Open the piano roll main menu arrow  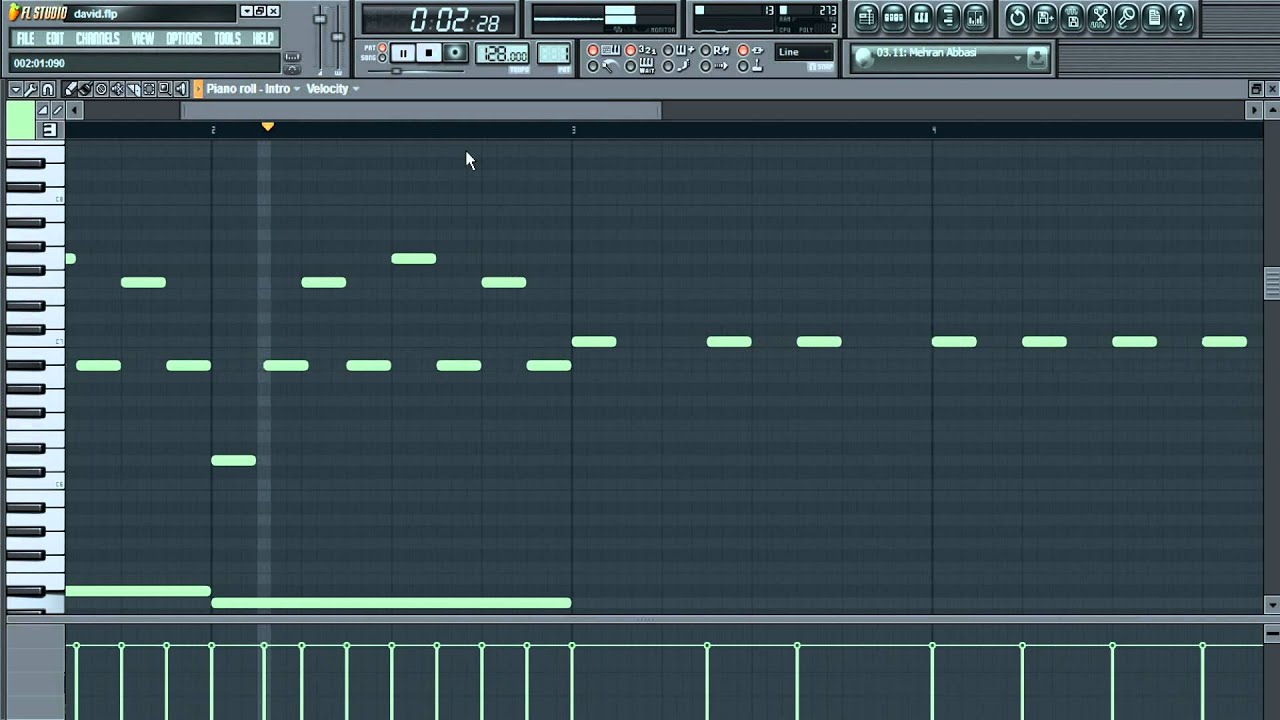pyautogui.click(x=16, y=89)
